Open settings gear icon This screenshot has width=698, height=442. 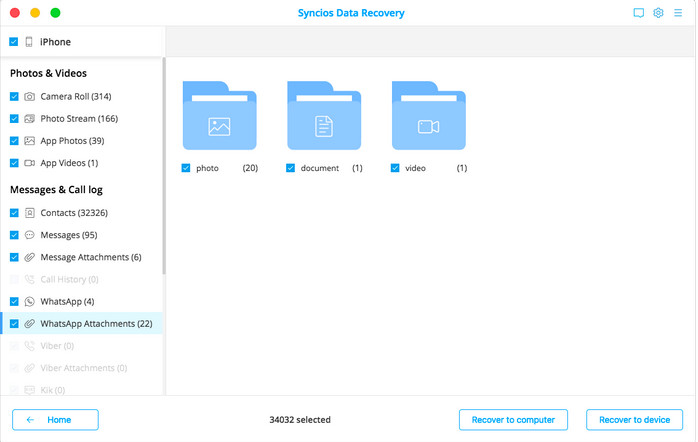click(658, 13)
